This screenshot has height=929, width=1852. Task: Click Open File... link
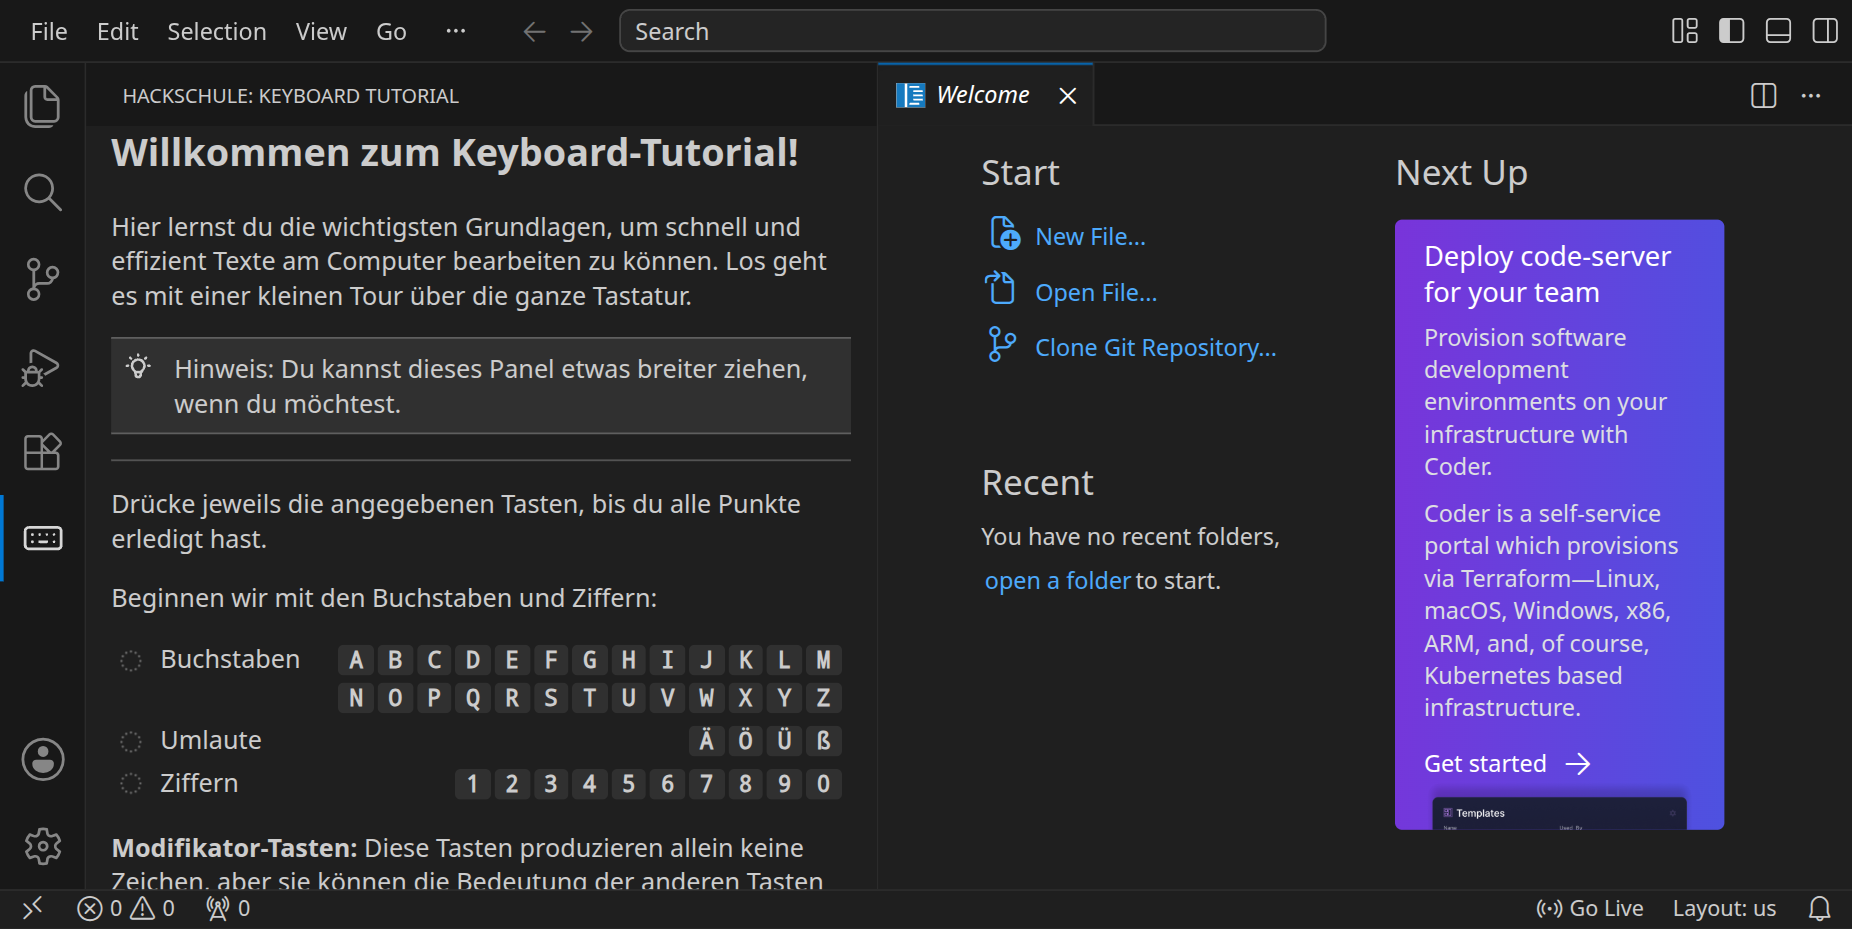click(1096, 293)
